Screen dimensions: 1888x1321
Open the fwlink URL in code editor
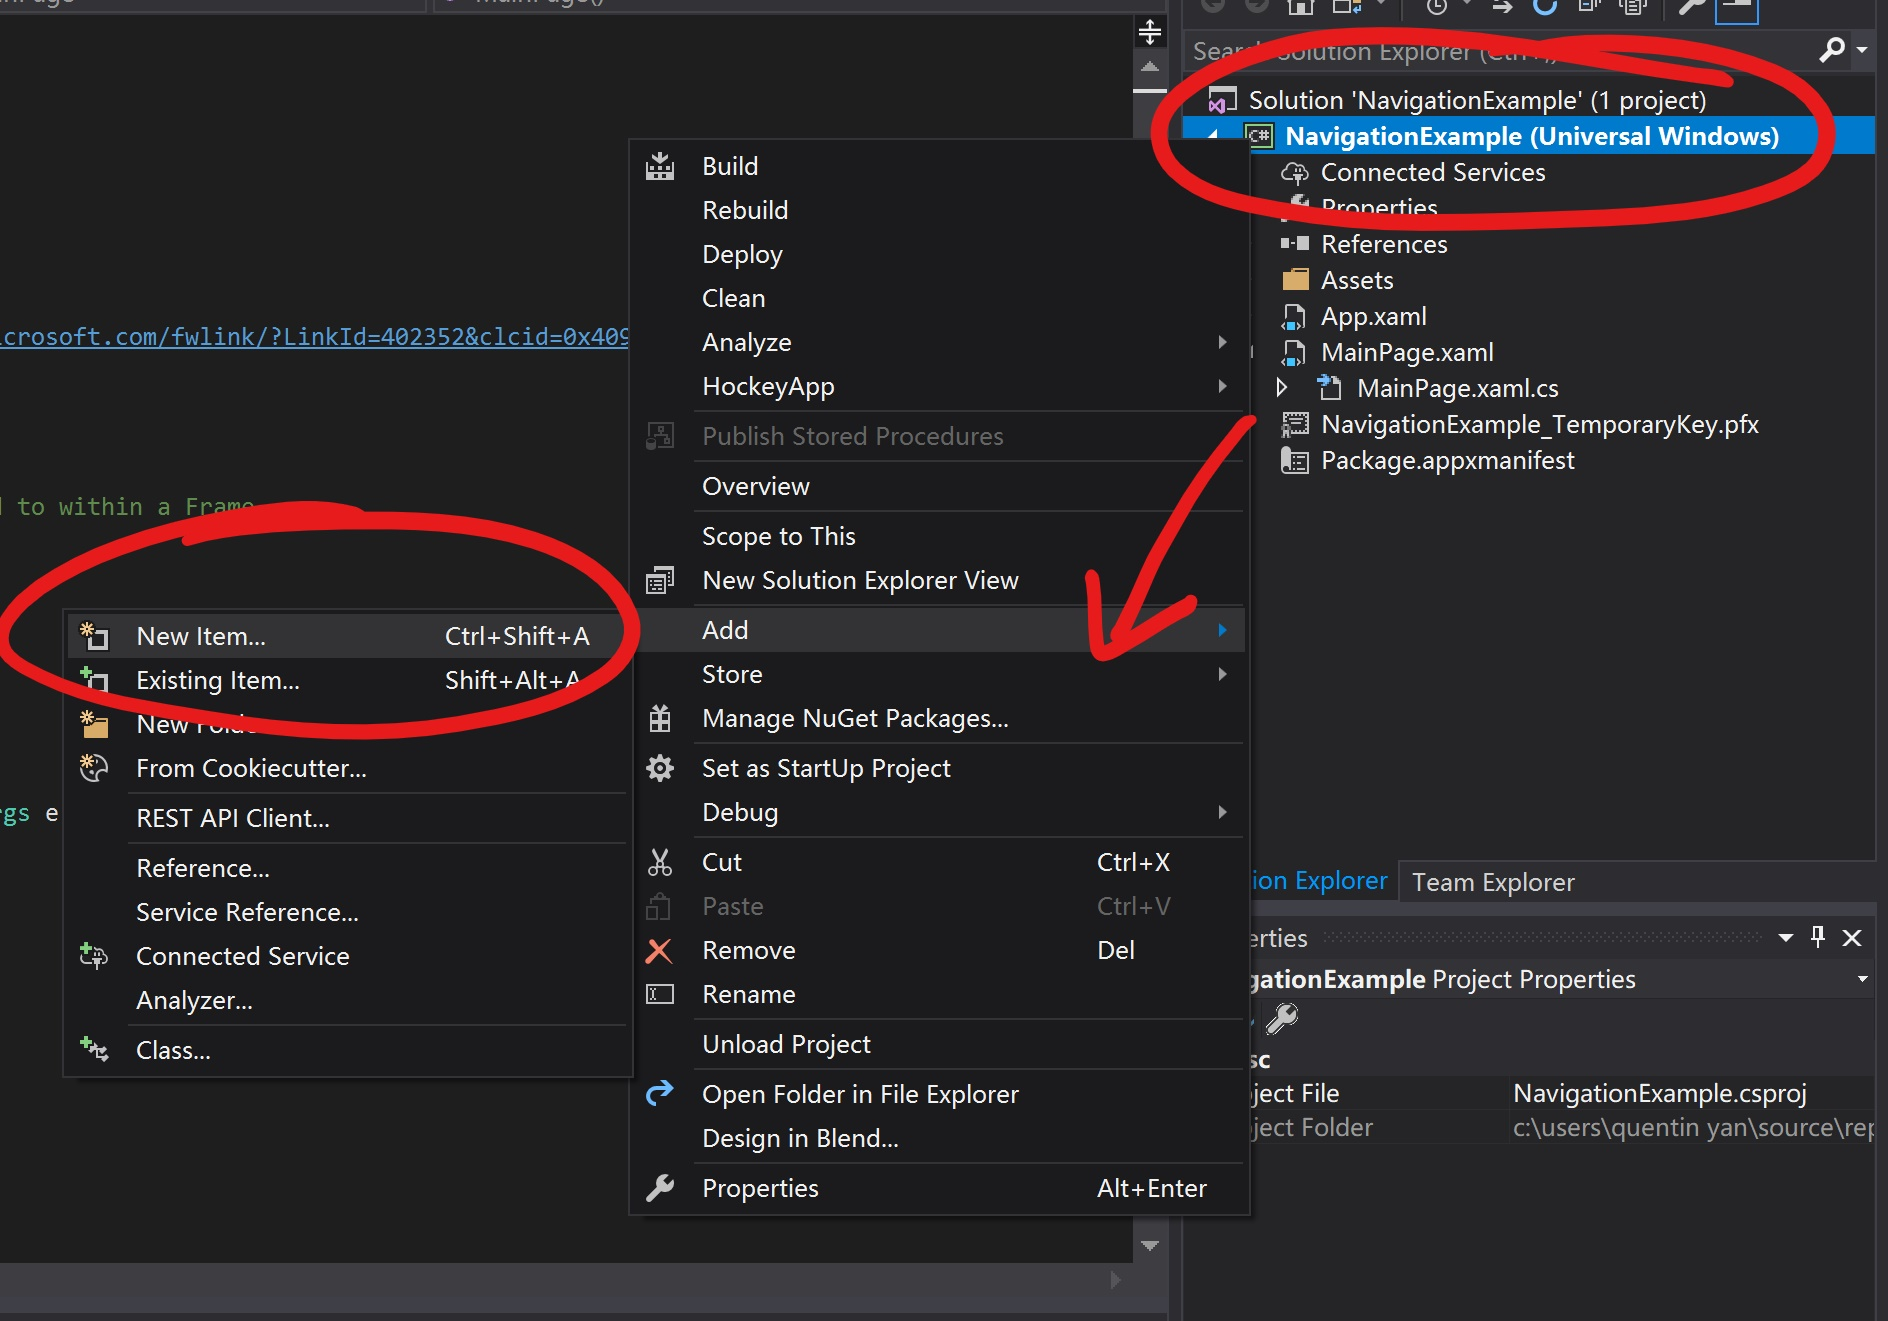click(315, 337)
